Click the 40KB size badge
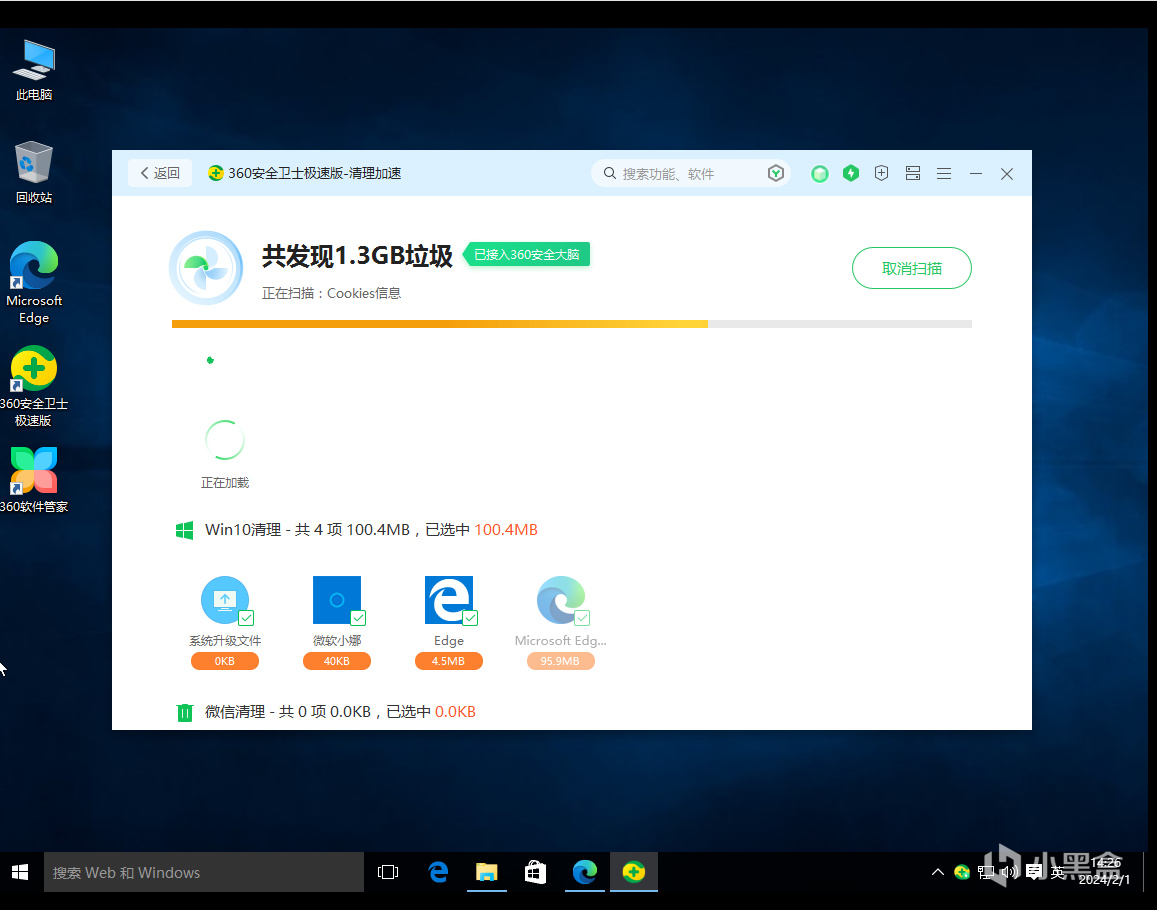1157x910 pixels. point(336,661)
